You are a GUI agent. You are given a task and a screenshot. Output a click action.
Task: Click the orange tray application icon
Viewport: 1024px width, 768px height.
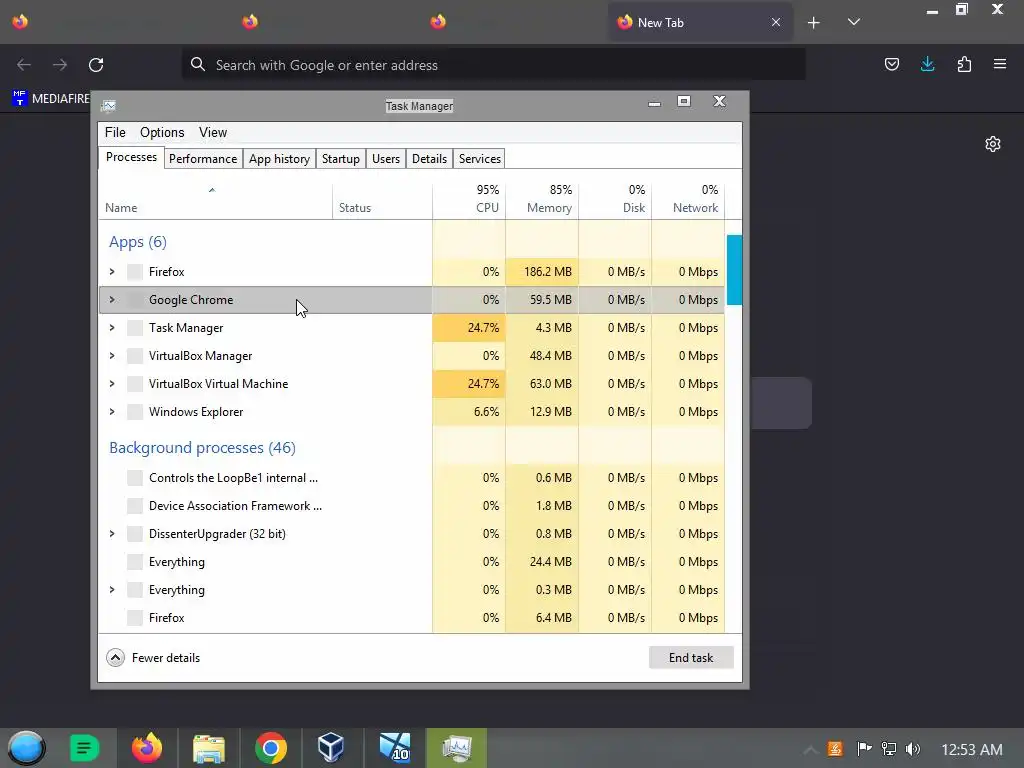(835, 749)
